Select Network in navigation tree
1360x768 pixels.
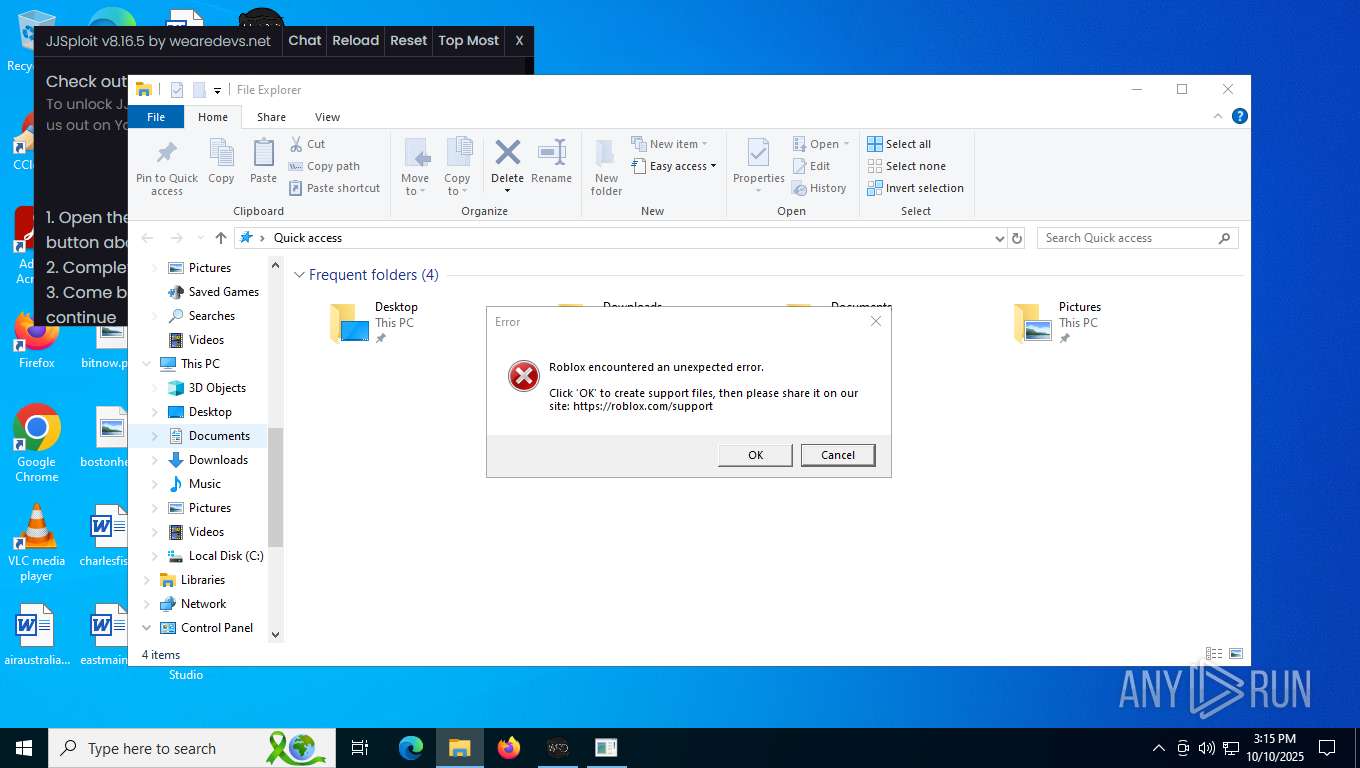click(203, 604)
